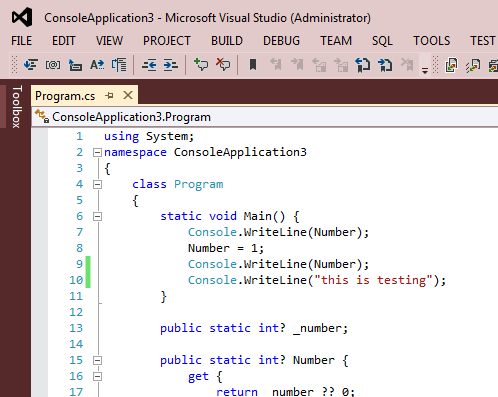Open the DEBUG menu
Screen dimensions: 498x397
tap(281, 41)
